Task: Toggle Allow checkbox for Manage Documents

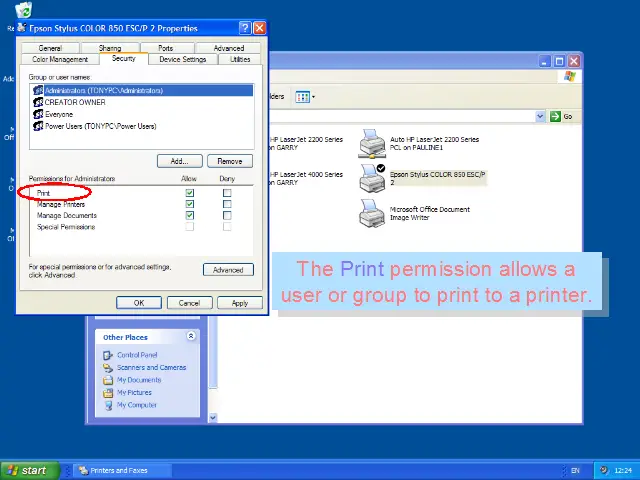Action: coord(189,216)
